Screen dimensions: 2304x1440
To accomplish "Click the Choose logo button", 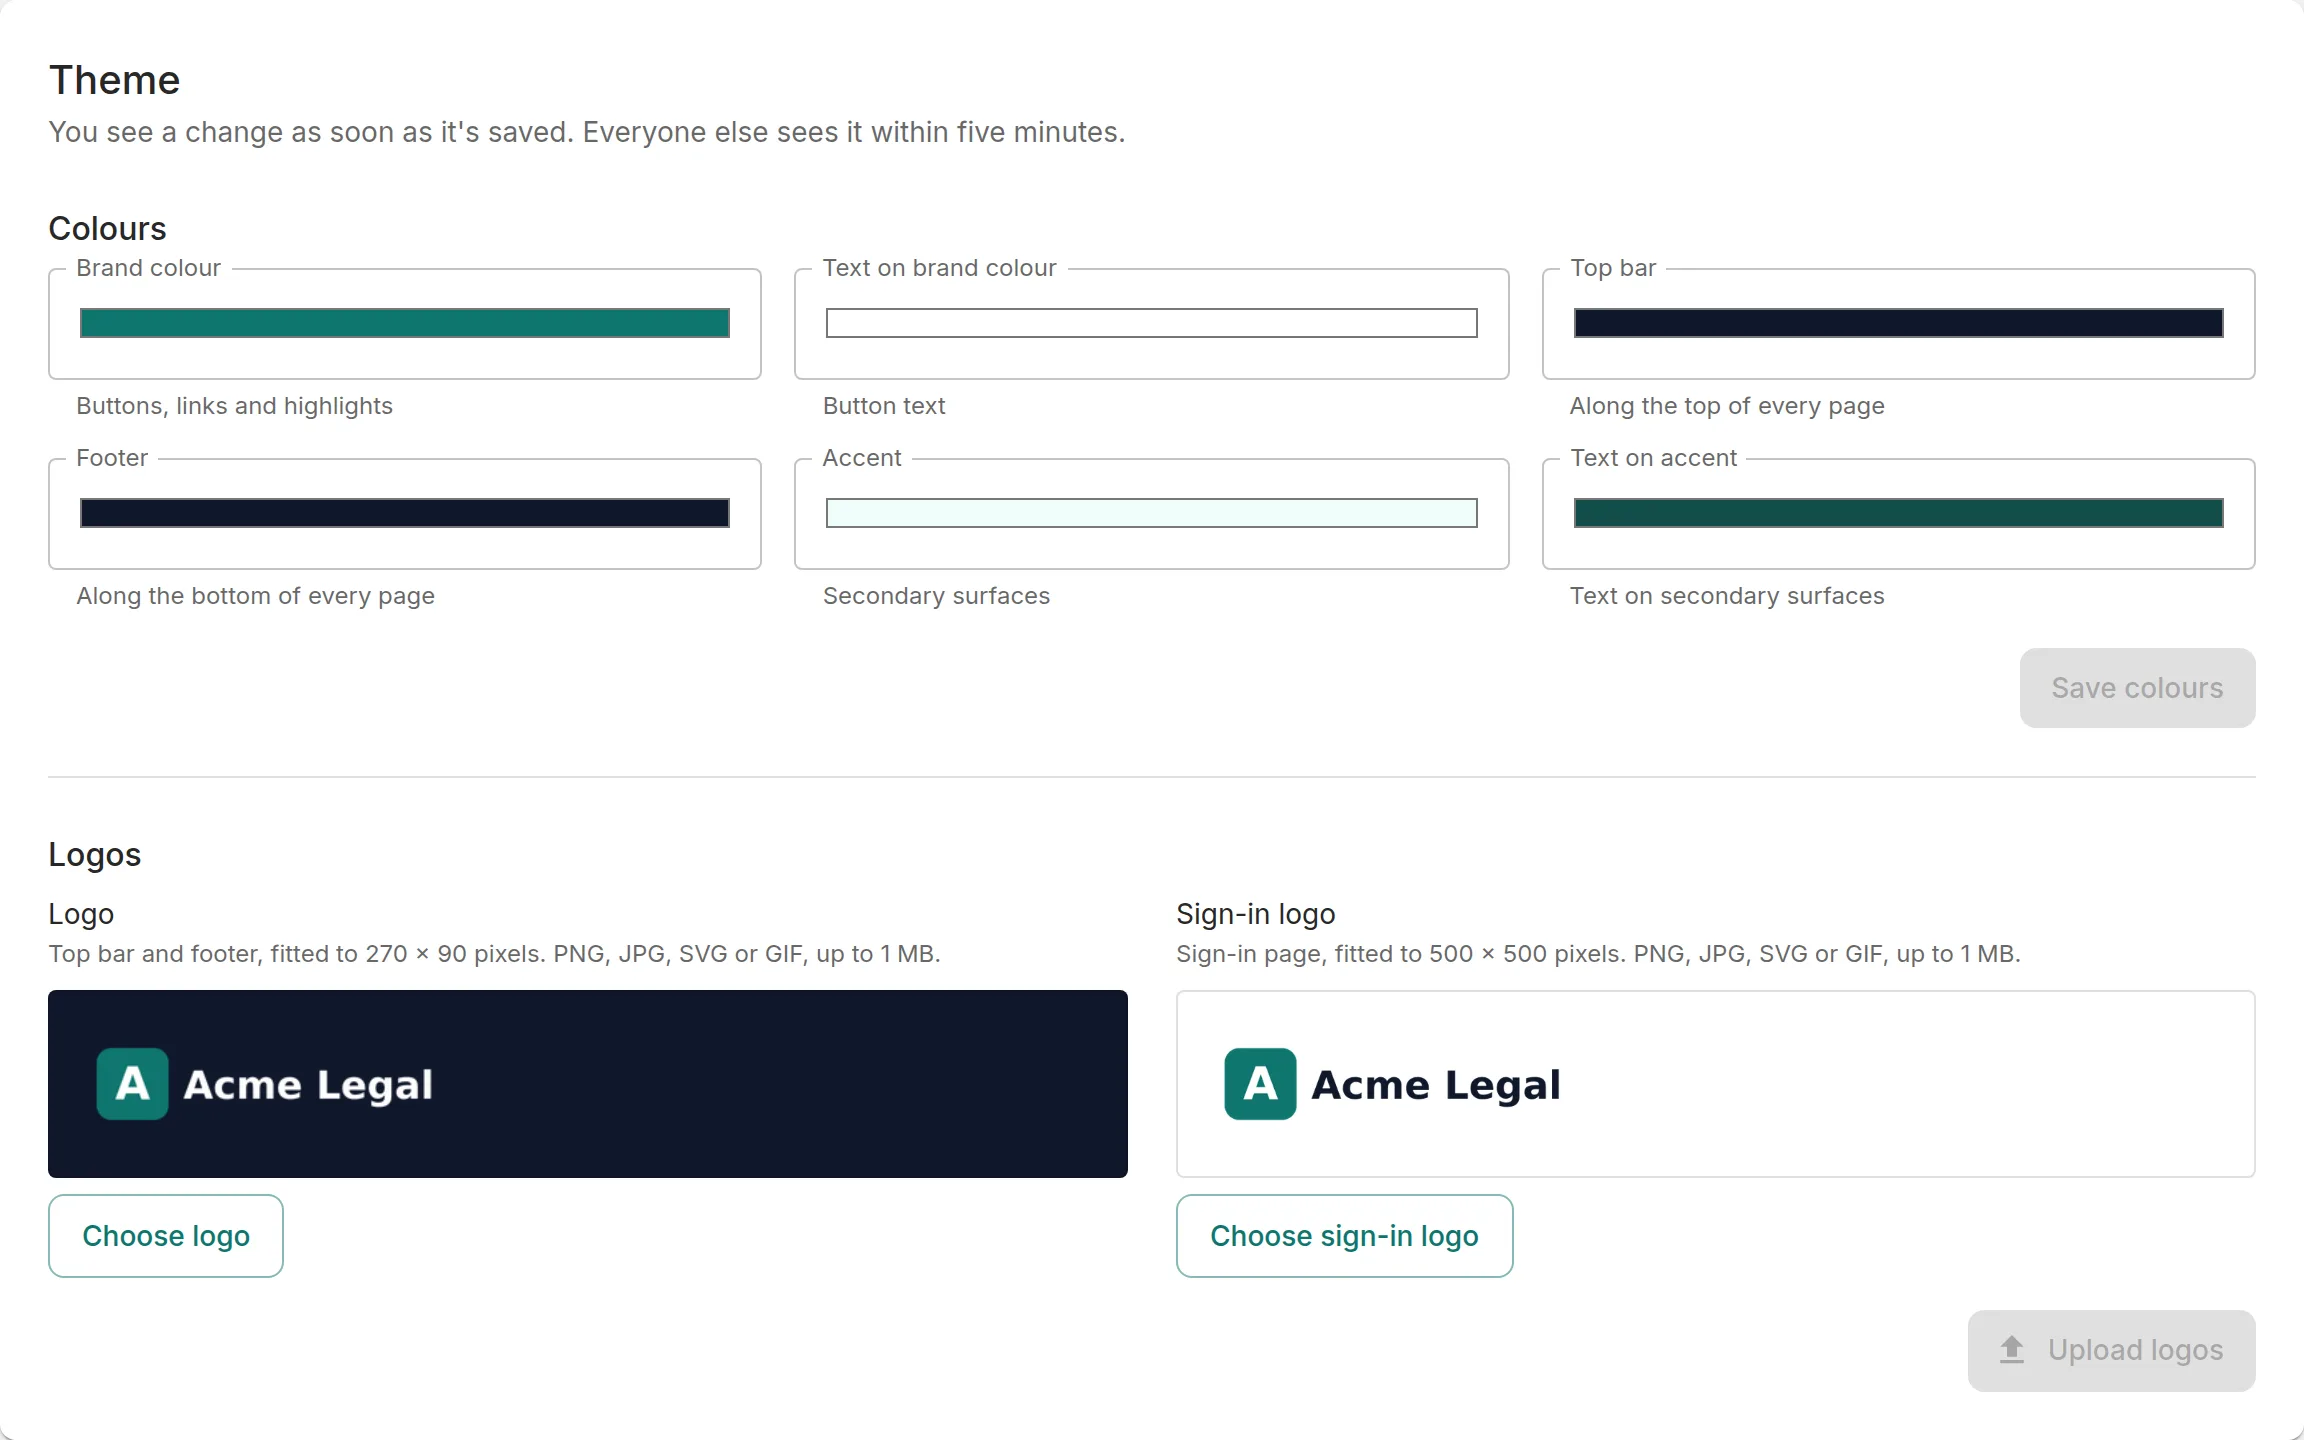I will (166, 1236).
